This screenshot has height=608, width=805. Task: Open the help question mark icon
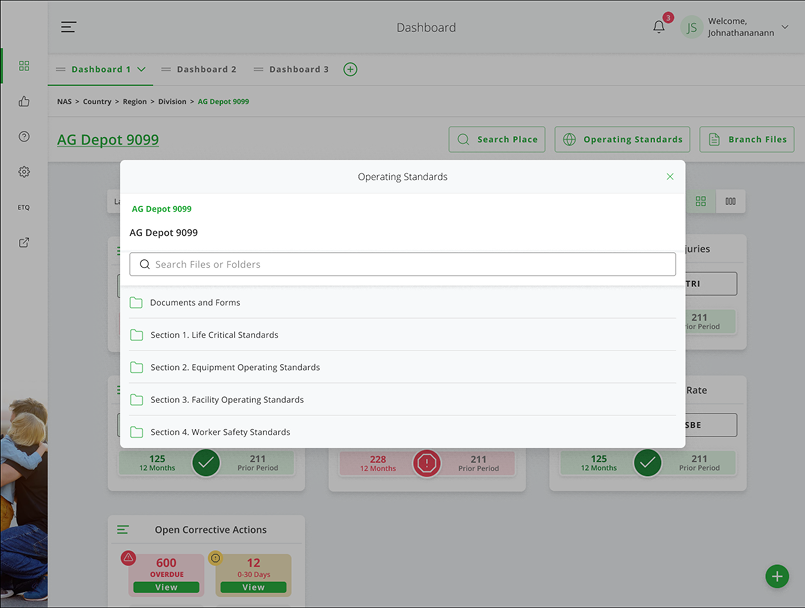(24, 136)
